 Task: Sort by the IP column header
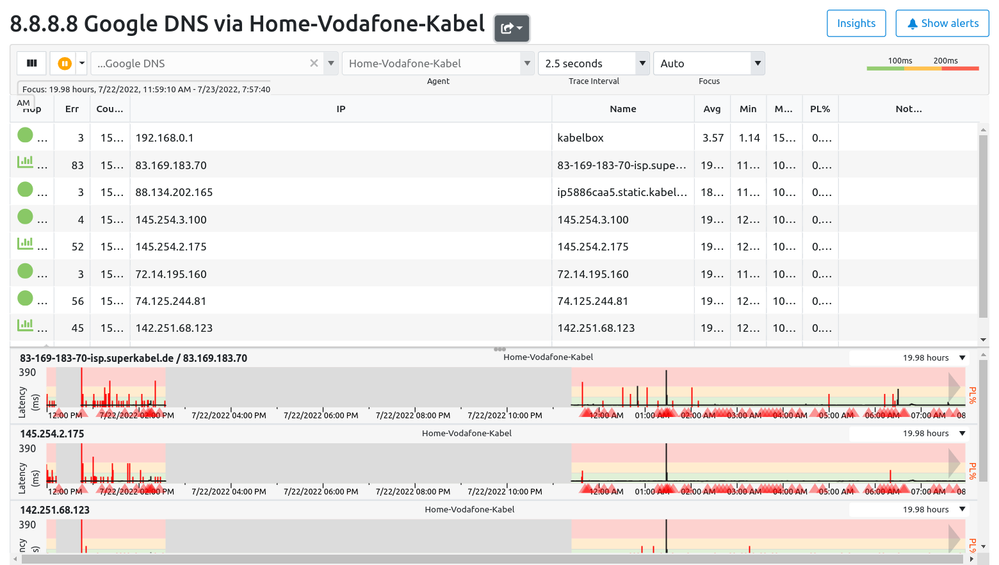coord(341,109)
